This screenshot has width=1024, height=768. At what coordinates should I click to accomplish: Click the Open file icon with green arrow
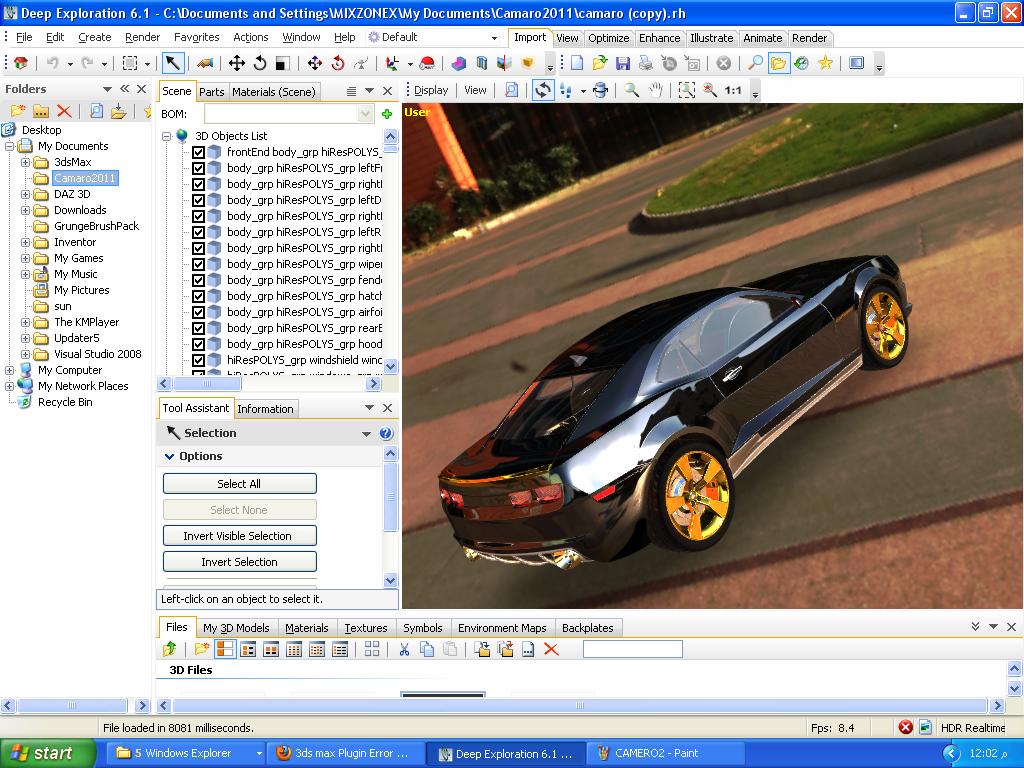coord(599,63)
